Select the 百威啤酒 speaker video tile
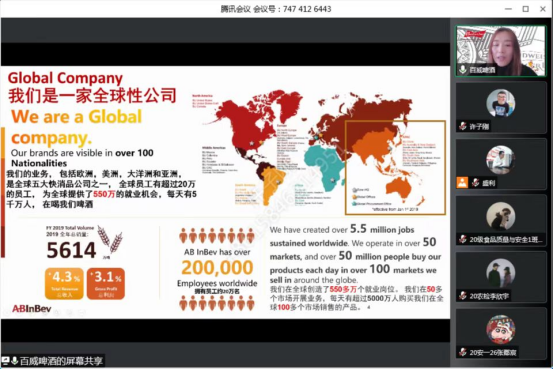Viewport: 553px width, 369px height. pos(500,51)
